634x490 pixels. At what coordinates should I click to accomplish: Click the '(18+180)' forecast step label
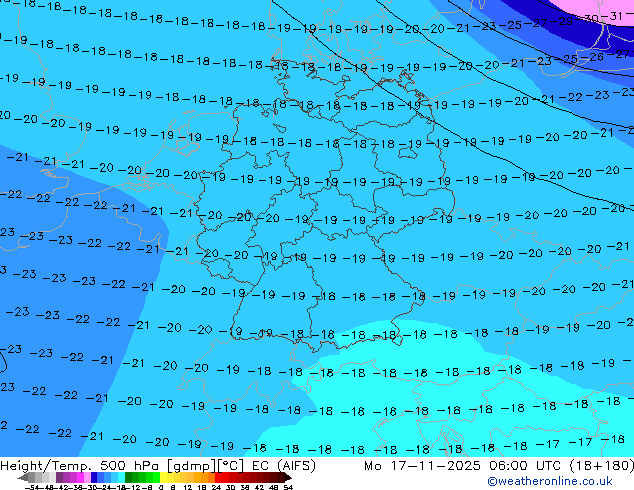point(602,466)
